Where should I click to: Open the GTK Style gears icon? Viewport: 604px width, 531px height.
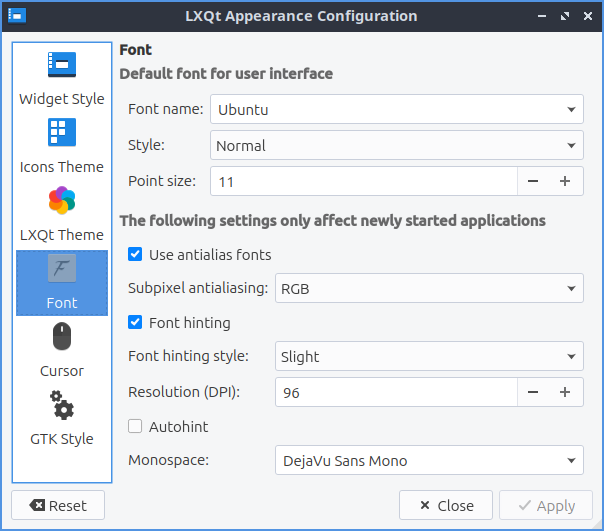(x=61, y=406)
